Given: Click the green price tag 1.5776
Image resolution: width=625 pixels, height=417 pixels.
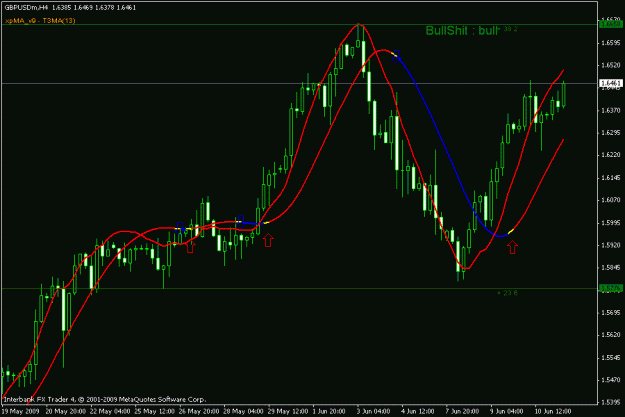Looking at the screenshot, I should (x=611, y=288).
